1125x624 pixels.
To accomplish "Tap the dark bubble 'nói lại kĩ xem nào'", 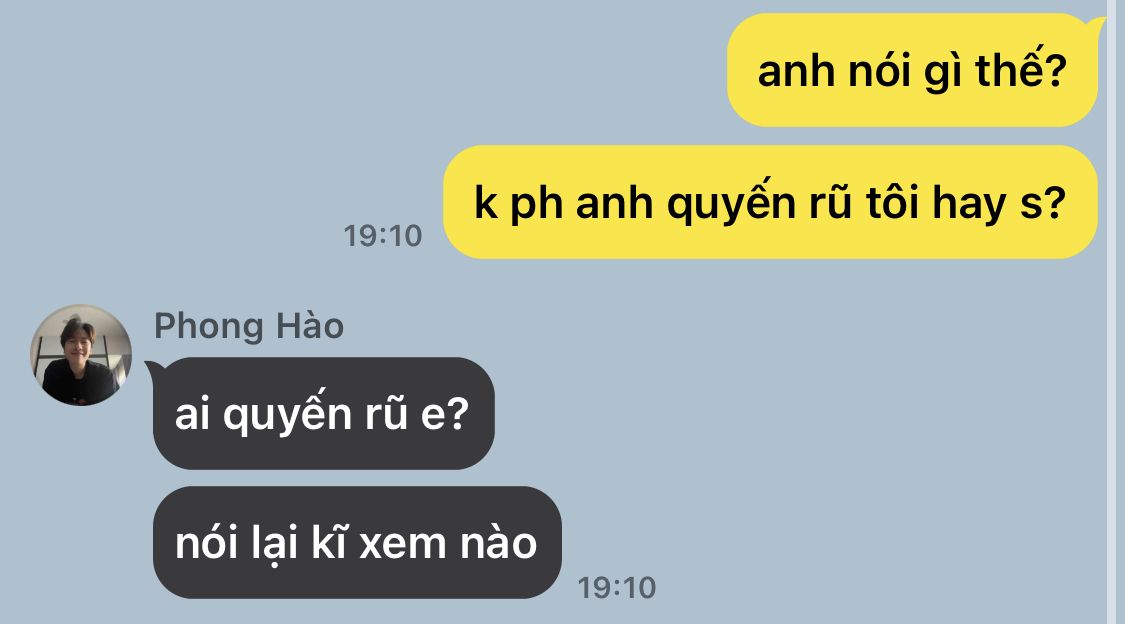I will pyautogui.click(x=357, y=542).
